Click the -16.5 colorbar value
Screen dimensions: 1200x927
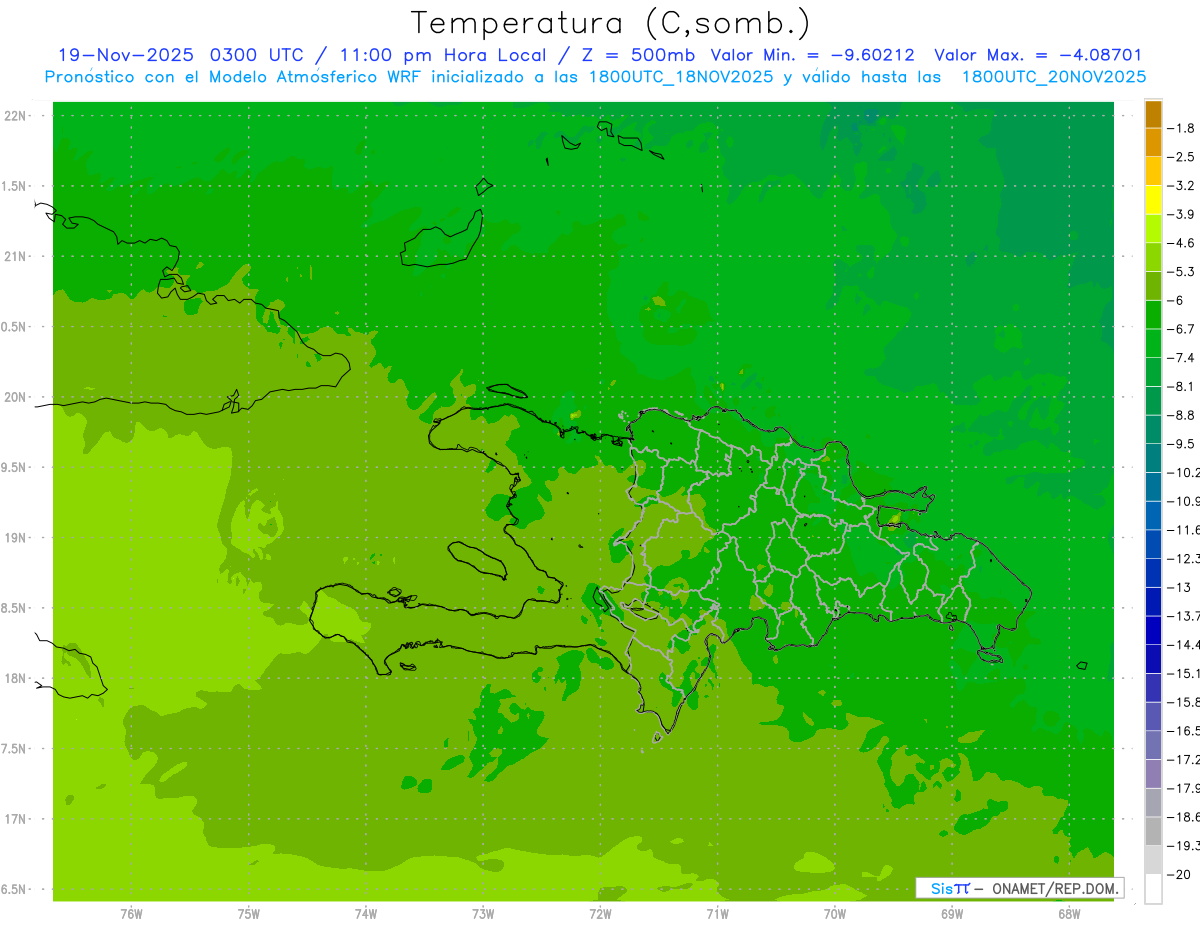tap(1183, 731)
